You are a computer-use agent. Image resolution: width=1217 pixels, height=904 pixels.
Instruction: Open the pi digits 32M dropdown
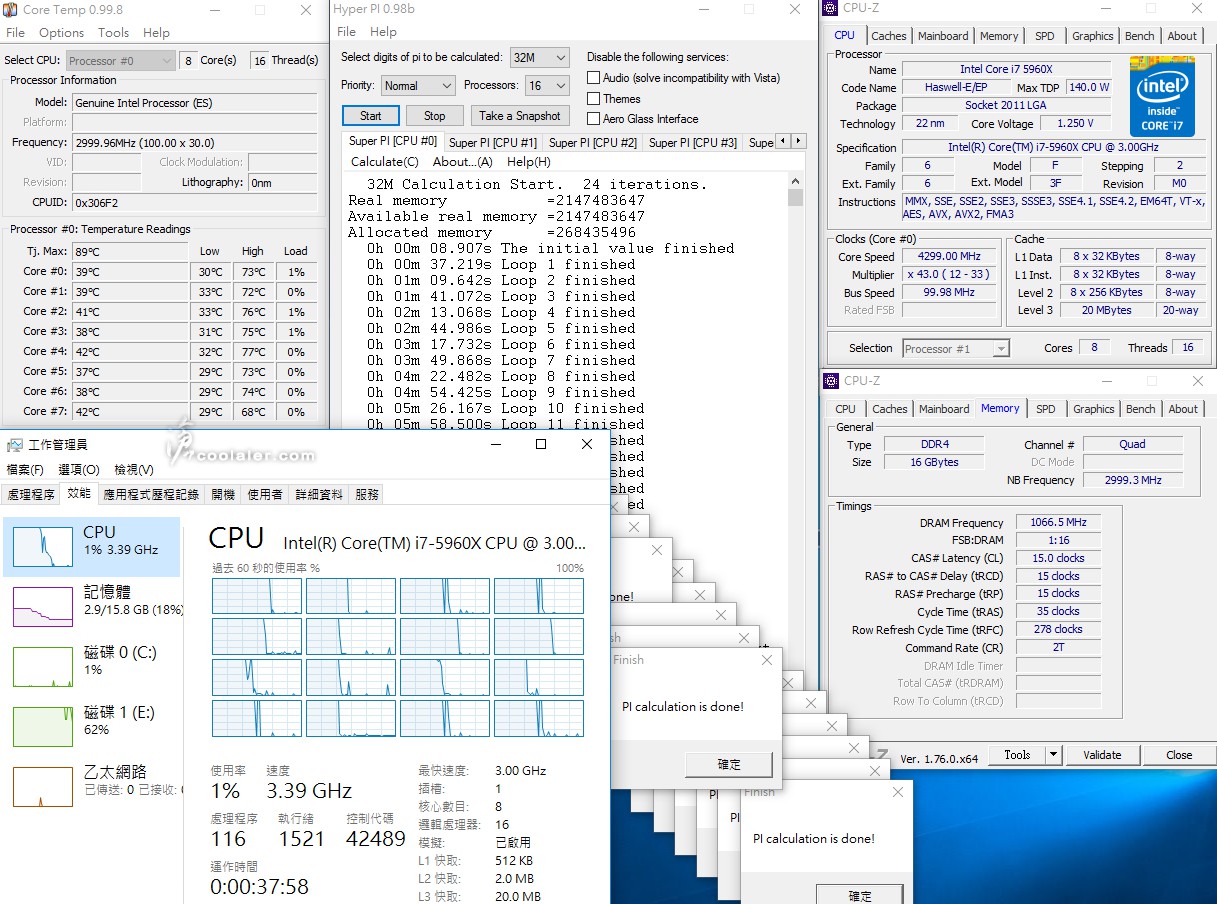pyautogui.click(x=539, y=57)
